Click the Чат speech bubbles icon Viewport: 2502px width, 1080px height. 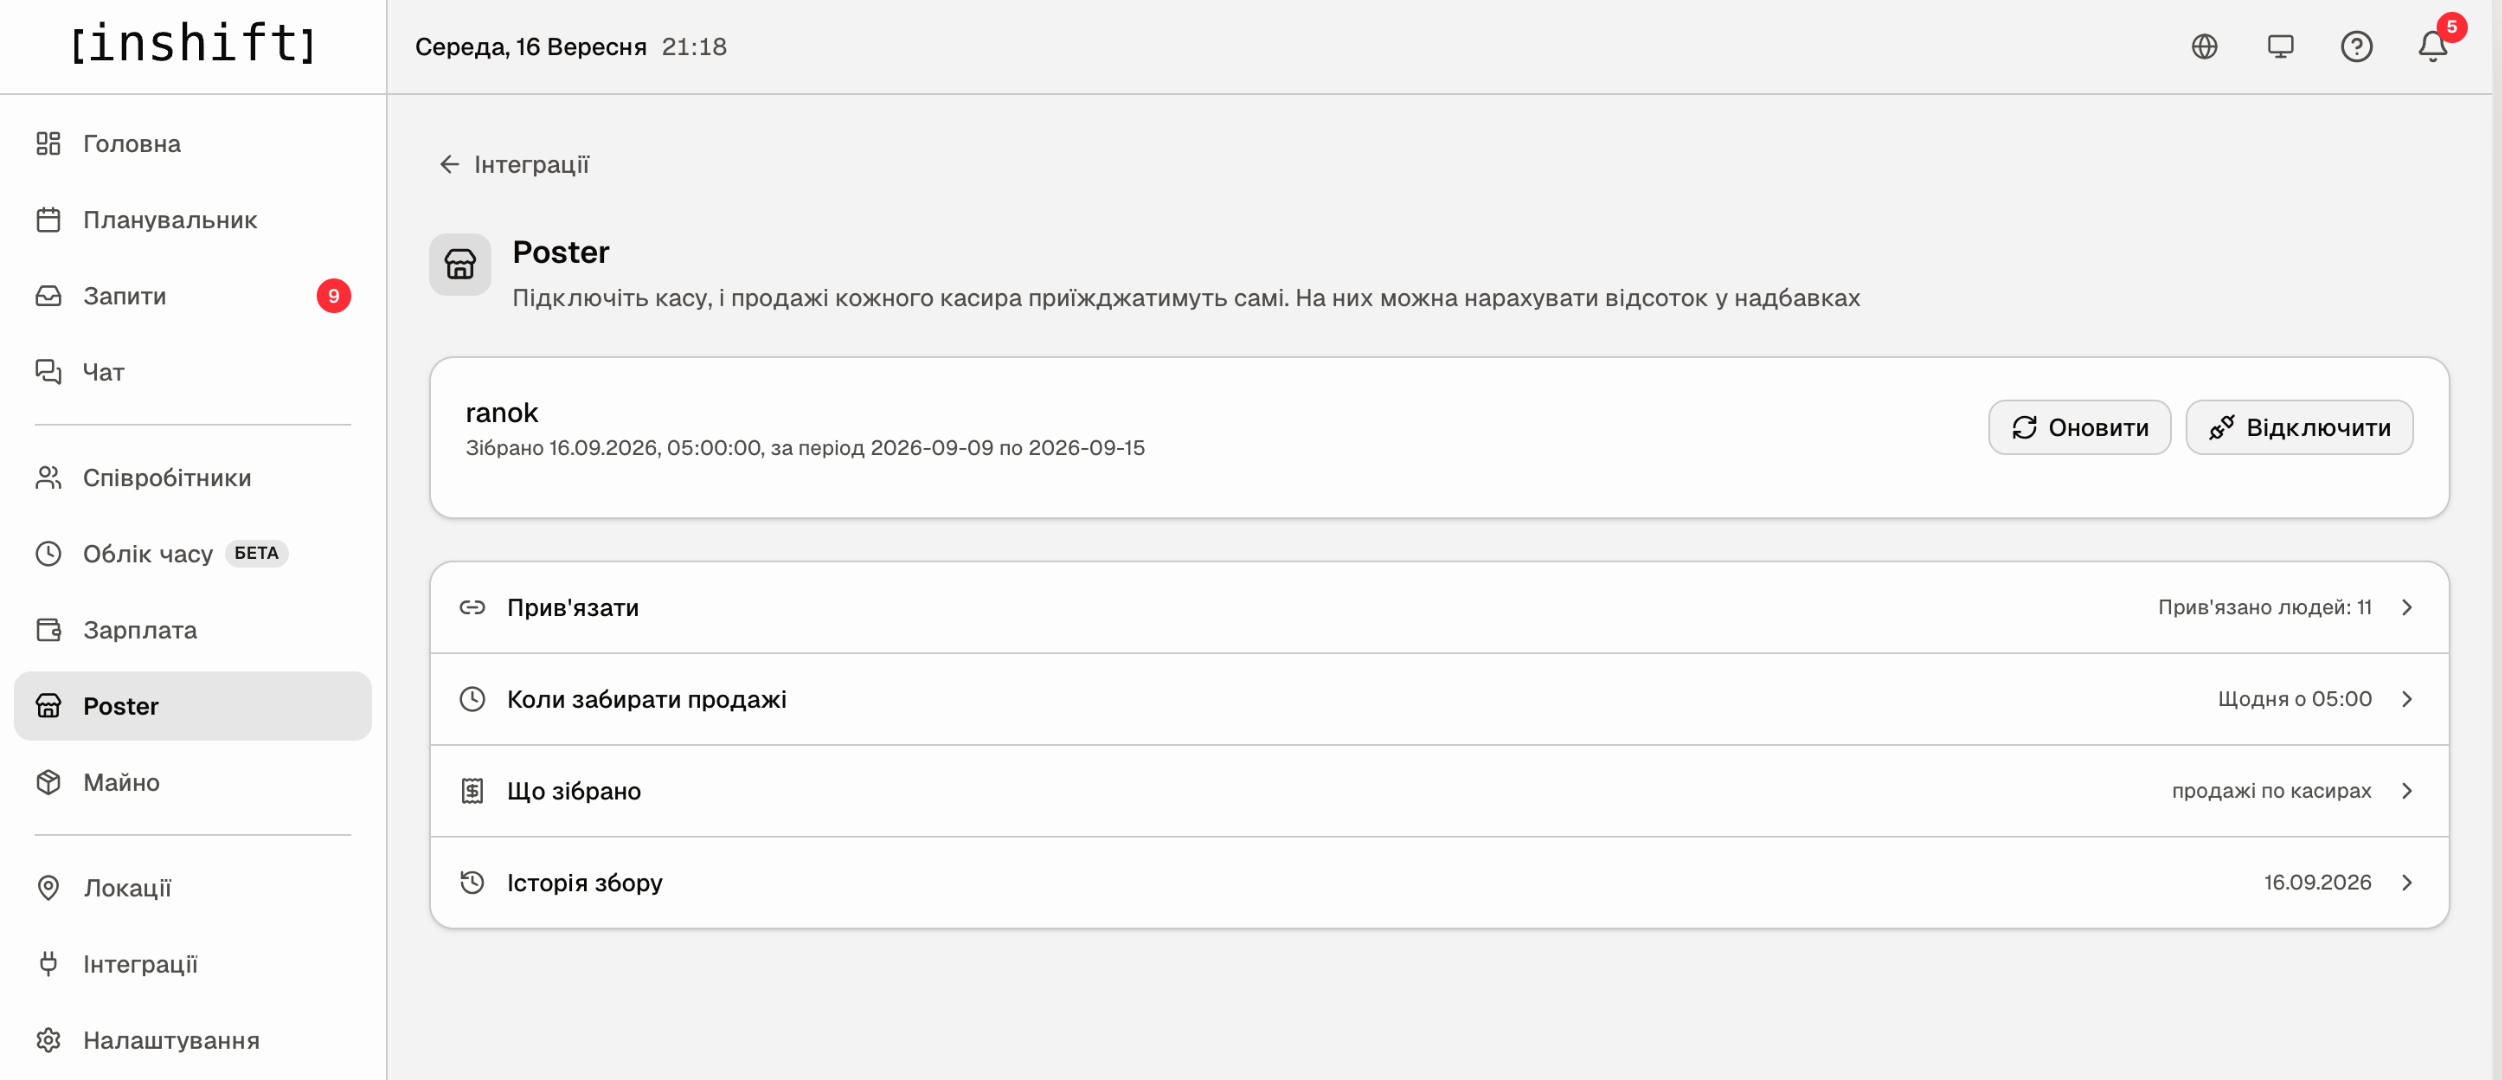click(48, 372)
